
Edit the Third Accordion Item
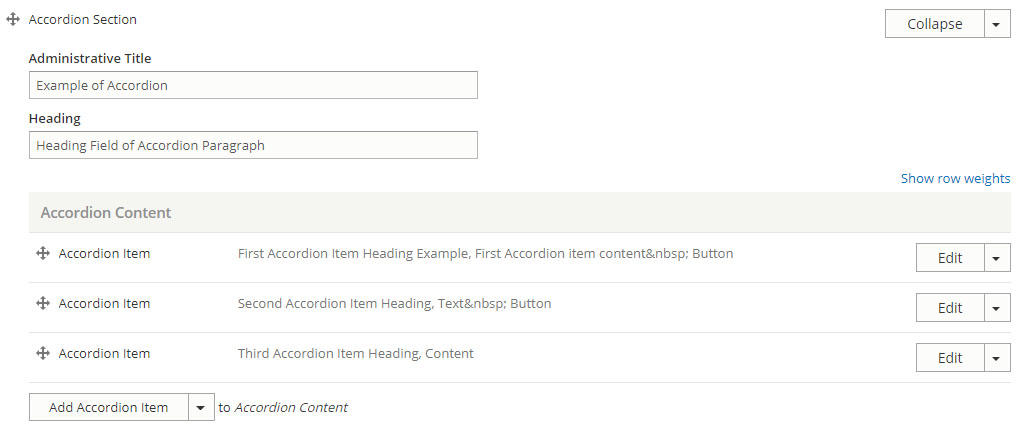(x=950, y=358)
